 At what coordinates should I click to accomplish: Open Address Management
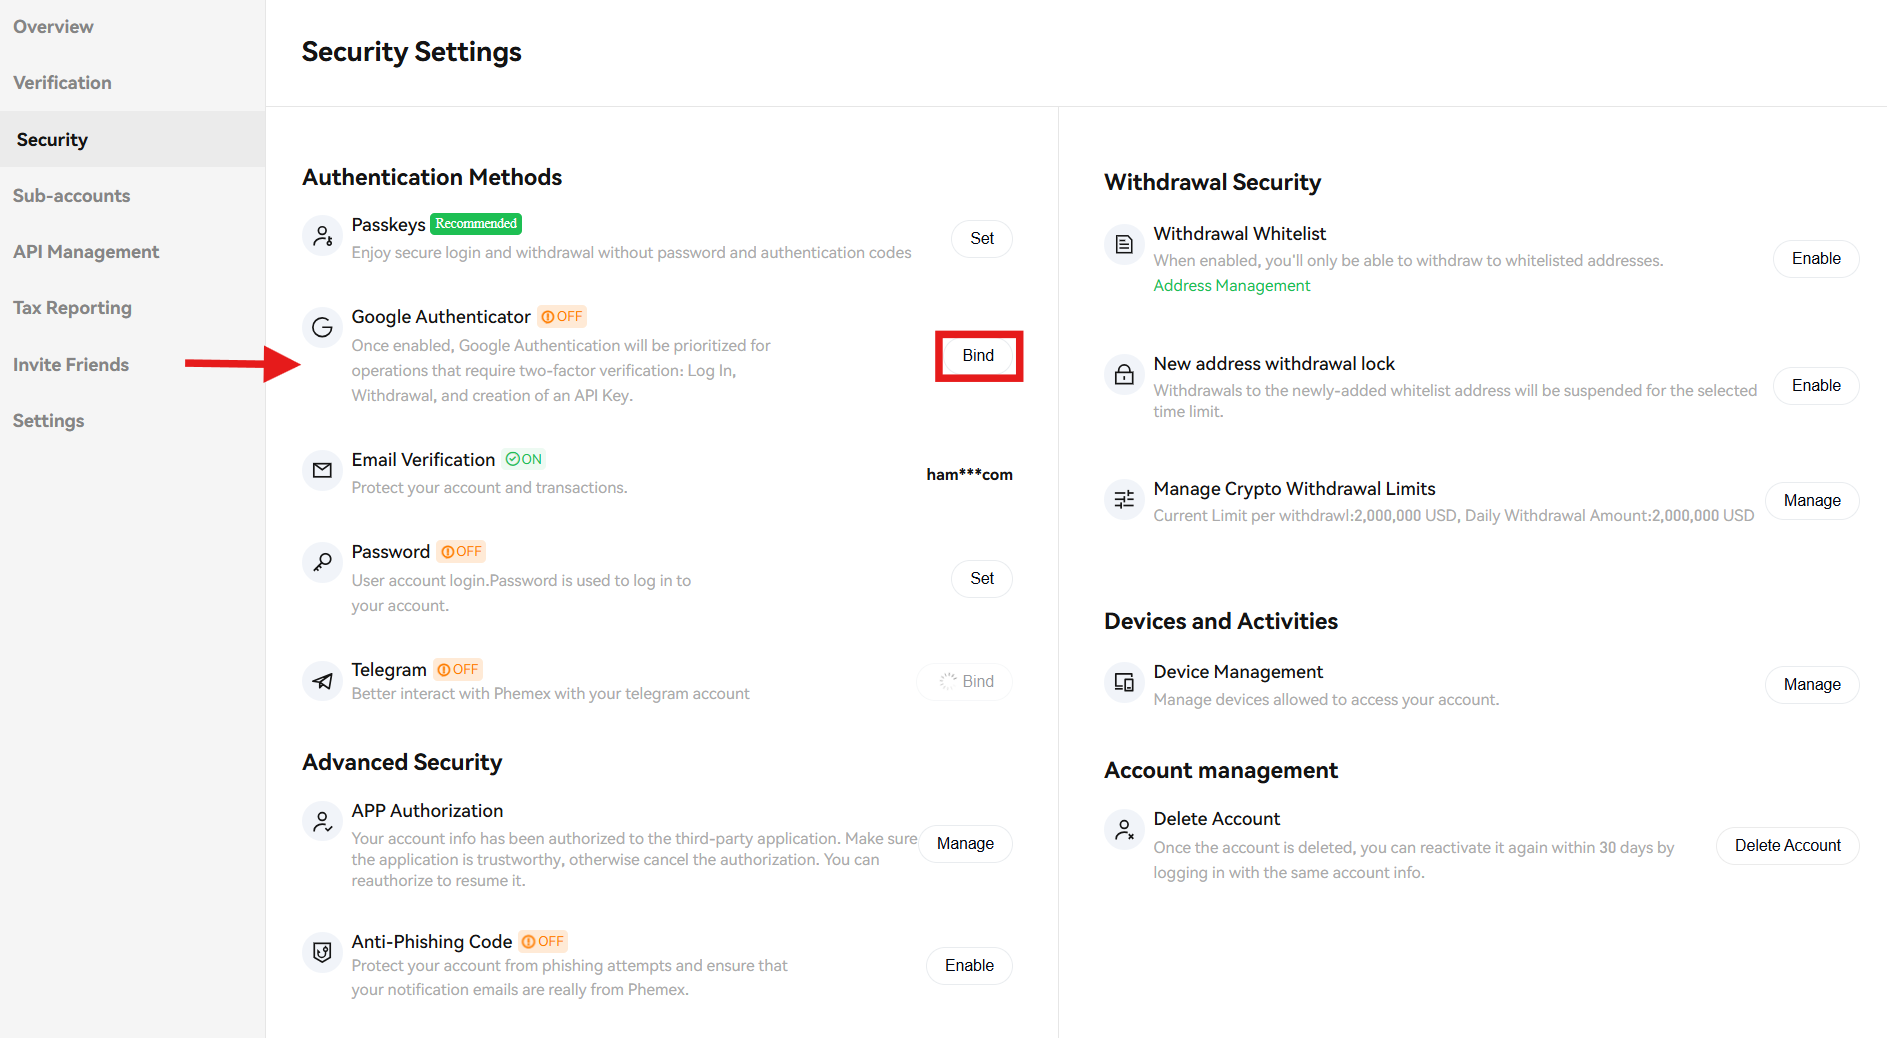click(1231, 285)
